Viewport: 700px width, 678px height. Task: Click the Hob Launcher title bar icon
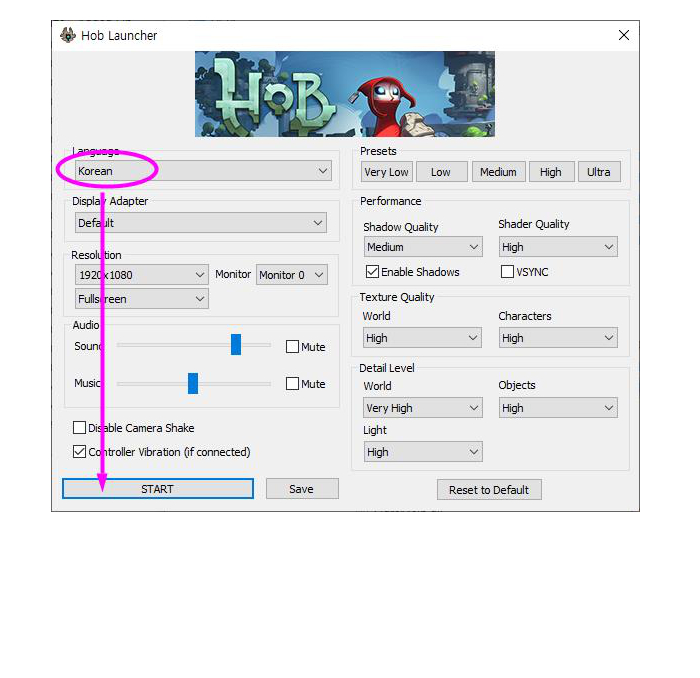pyautogui.click(x=68, y=35)
